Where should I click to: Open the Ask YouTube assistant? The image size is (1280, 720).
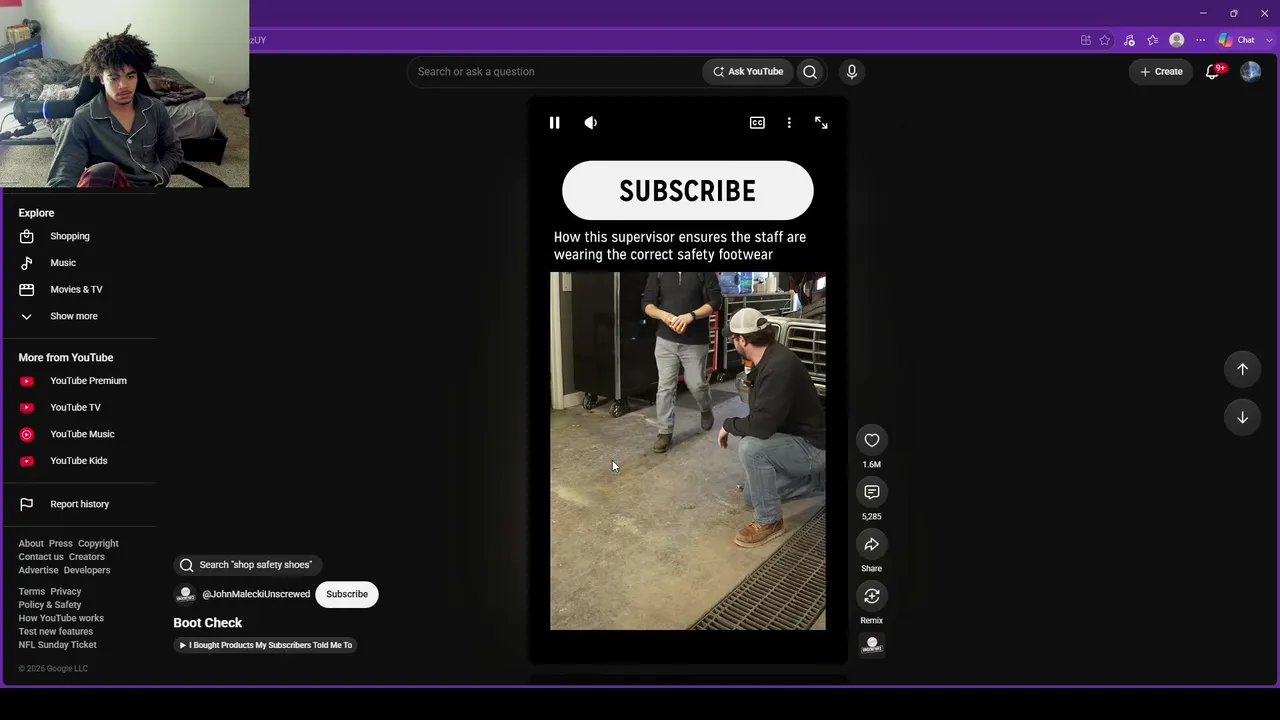click(x=748, y=72)
